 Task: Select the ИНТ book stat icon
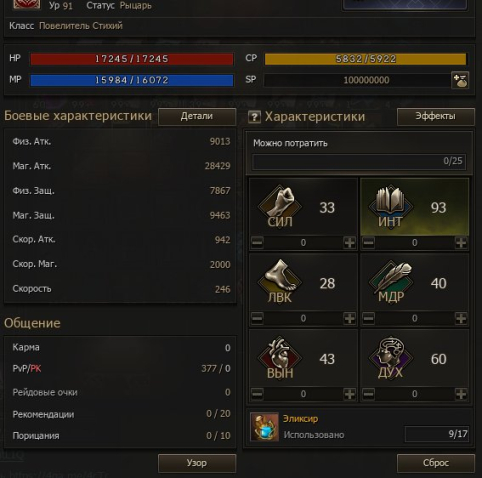pyautogui.click(x=391, y=206)
